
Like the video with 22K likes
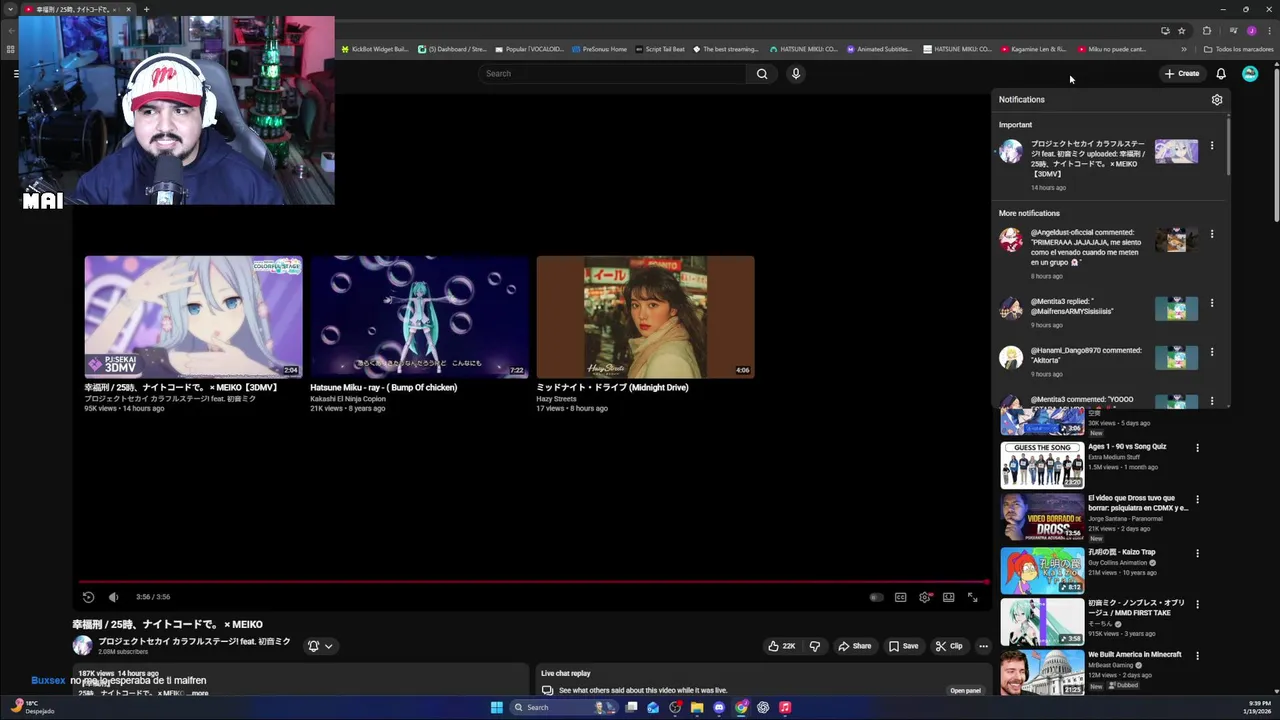pos(782,646)
